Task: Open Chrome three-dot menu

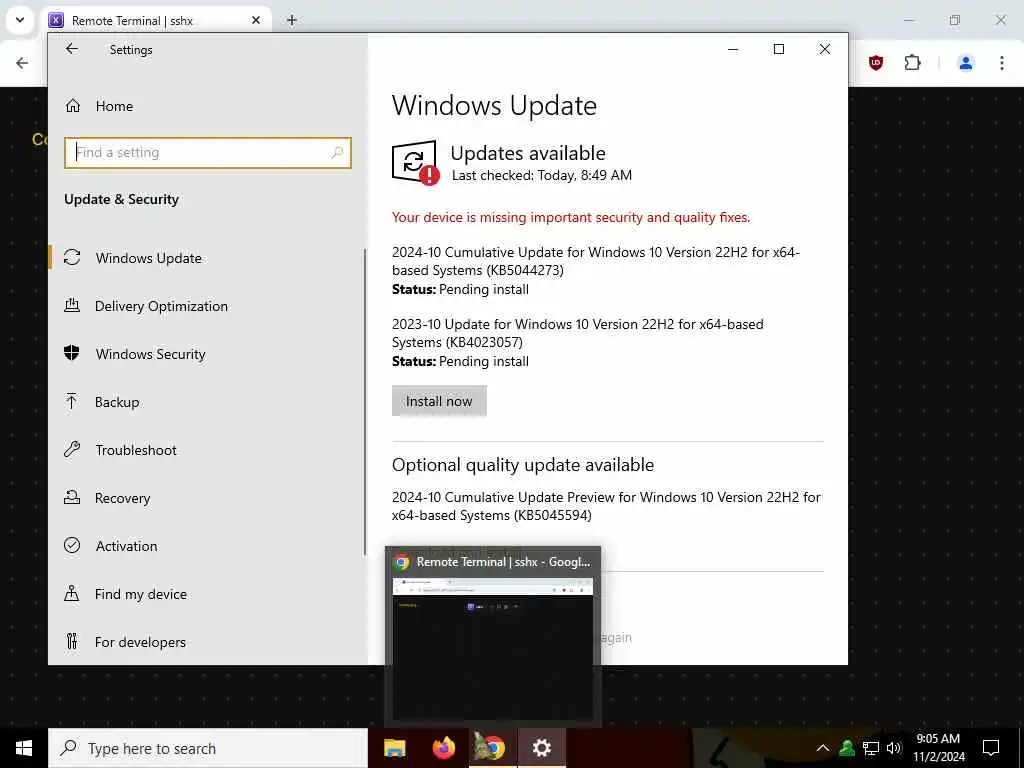Action: tap(1002, 63)
